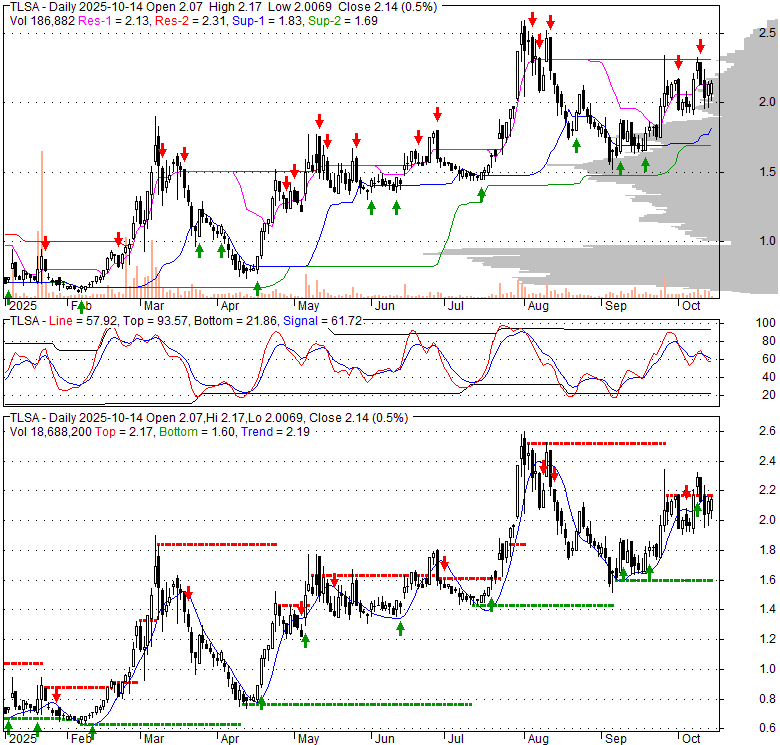This screenshot has height=745, width=780.
Task: Click the 'Feb' month label under bottom chart
Action: pyautogui.click(x=81, y=739)
